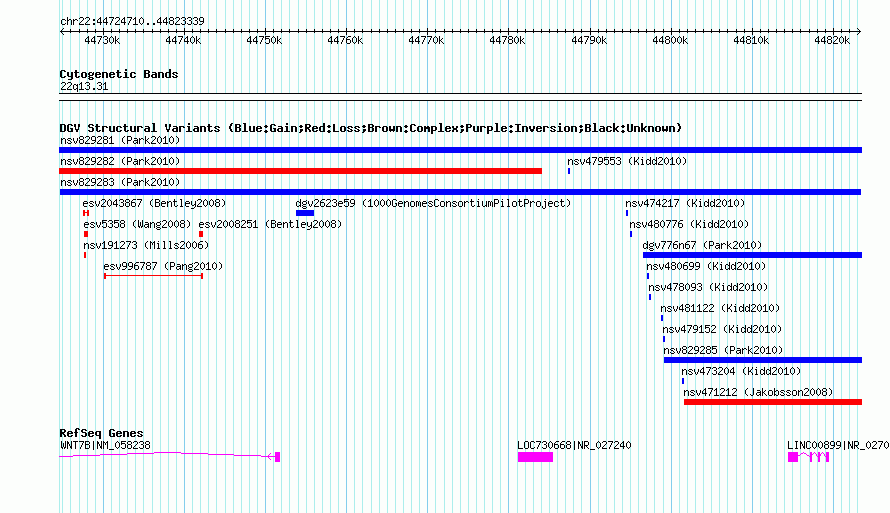Click the nsv480699 (Kidd2010) label

[706, 266]
